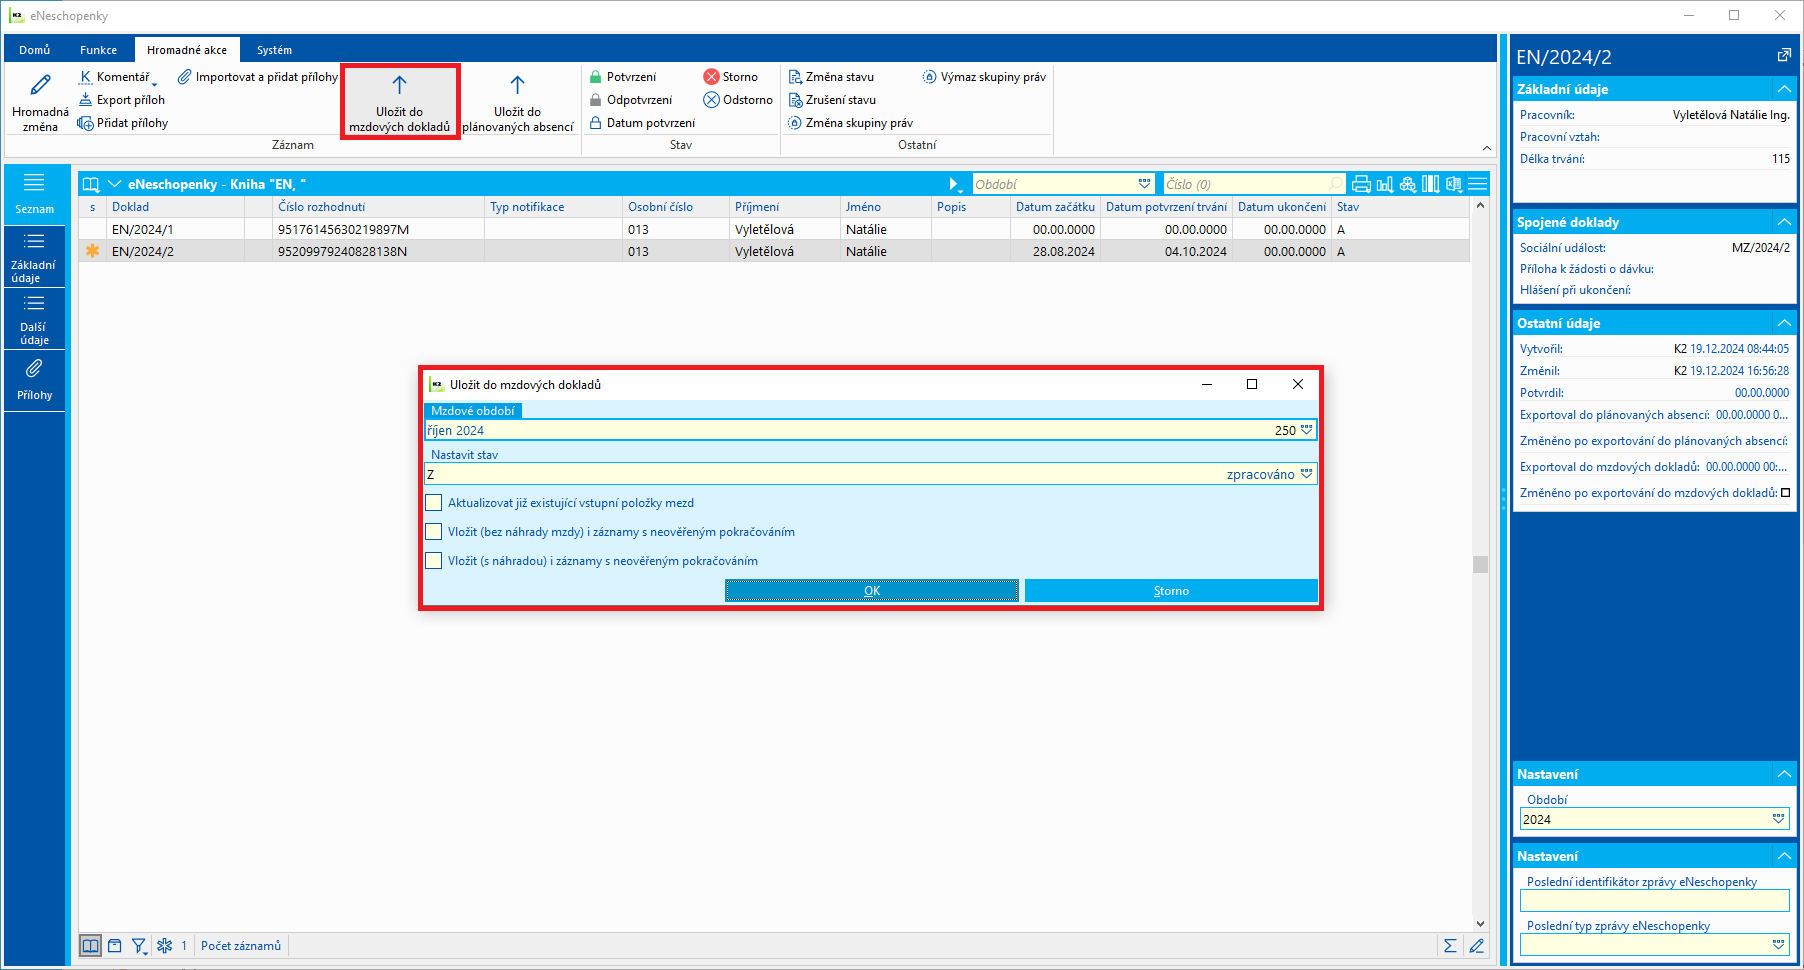Open Další údaje in left sidebar
This screenshot has height=970, width=1804.
[35, 319]
